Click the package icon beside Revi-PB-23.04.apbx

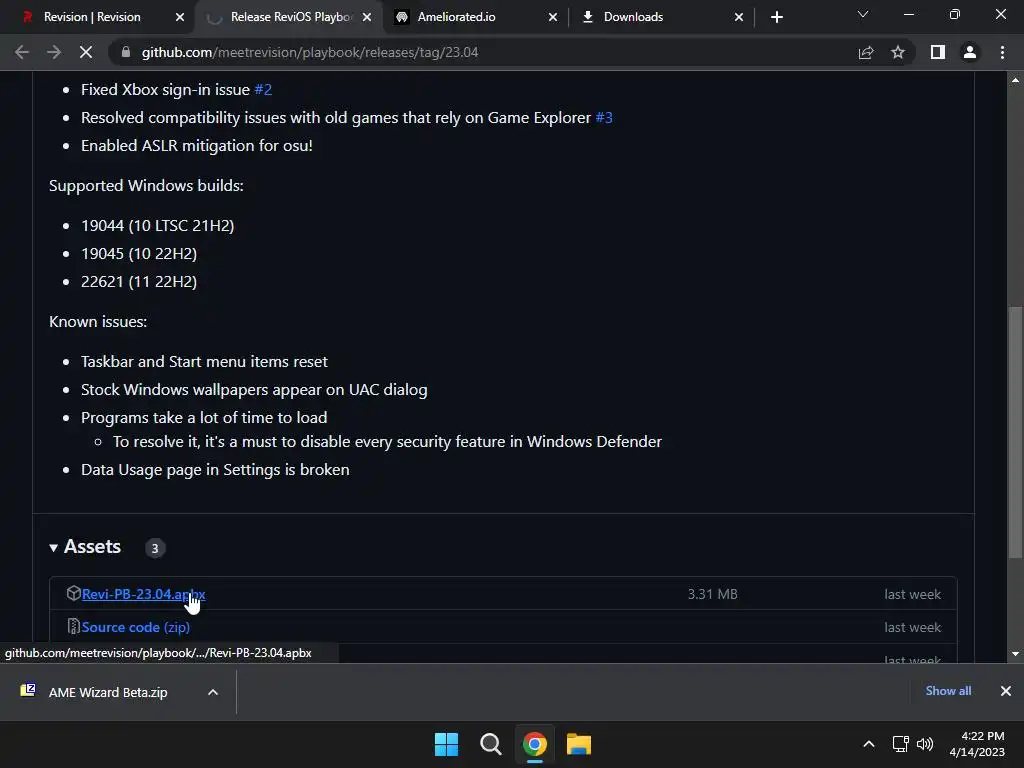(73, 593)
